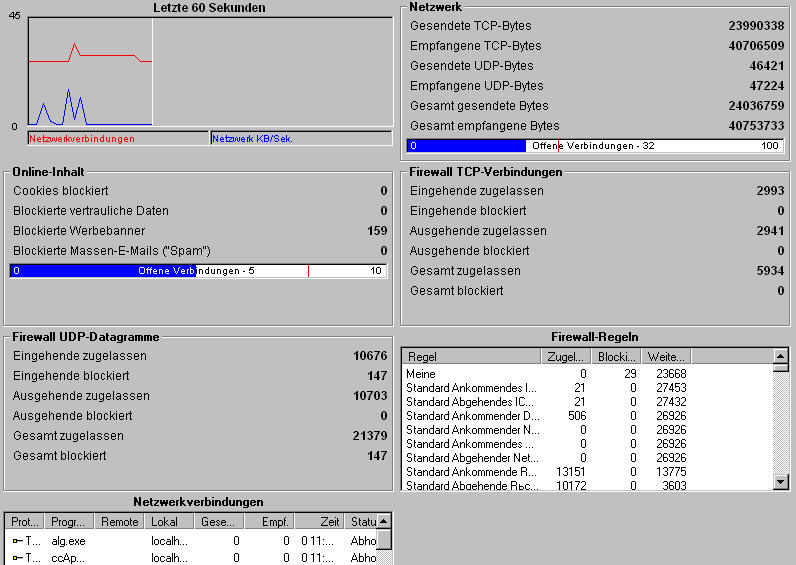The width and height of the screenshot is (796, 565).
Task: Click the connection icon beside ccAp...
Action: click(17, 558)
